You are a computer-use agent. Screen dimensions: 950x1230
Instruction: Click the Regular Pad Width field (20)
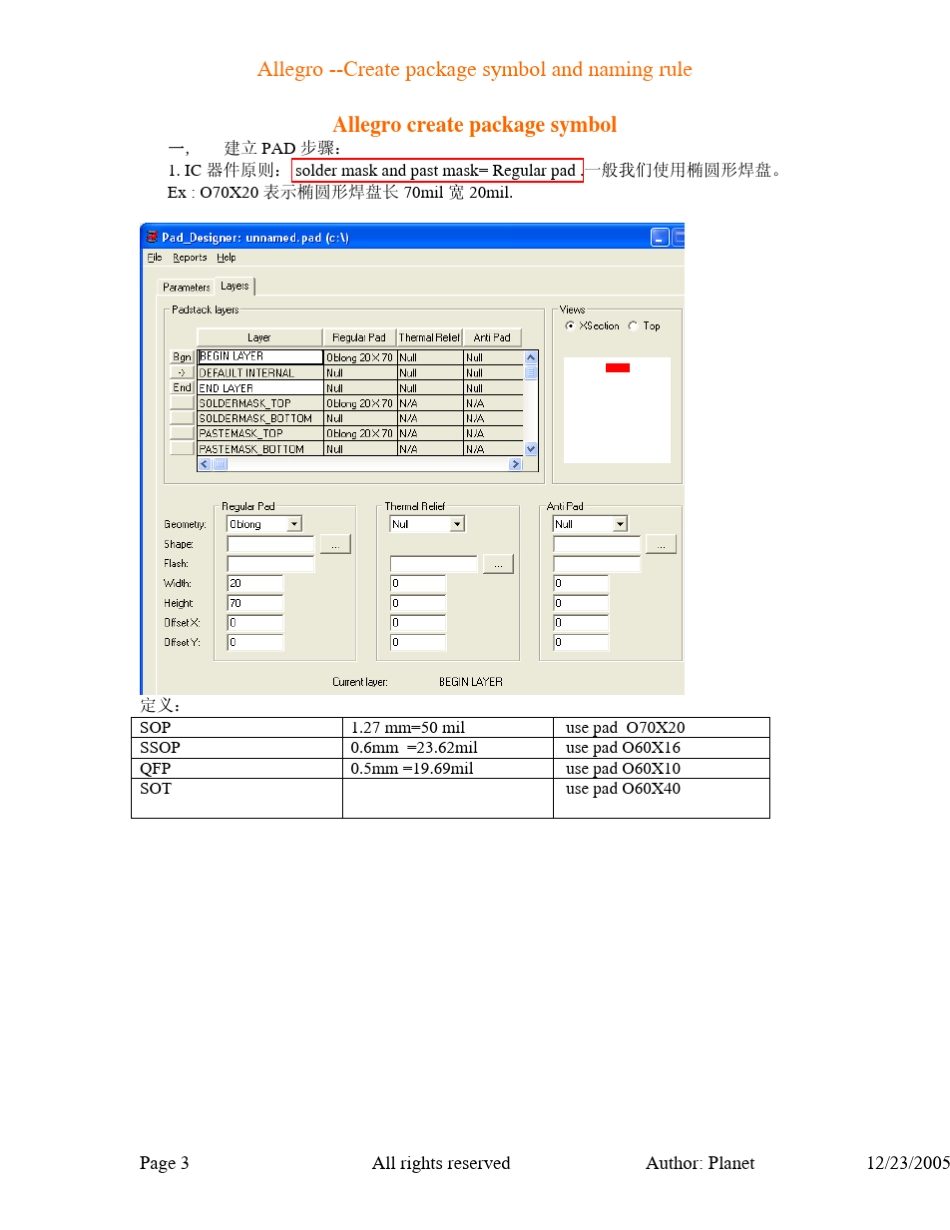click(255, 583)
